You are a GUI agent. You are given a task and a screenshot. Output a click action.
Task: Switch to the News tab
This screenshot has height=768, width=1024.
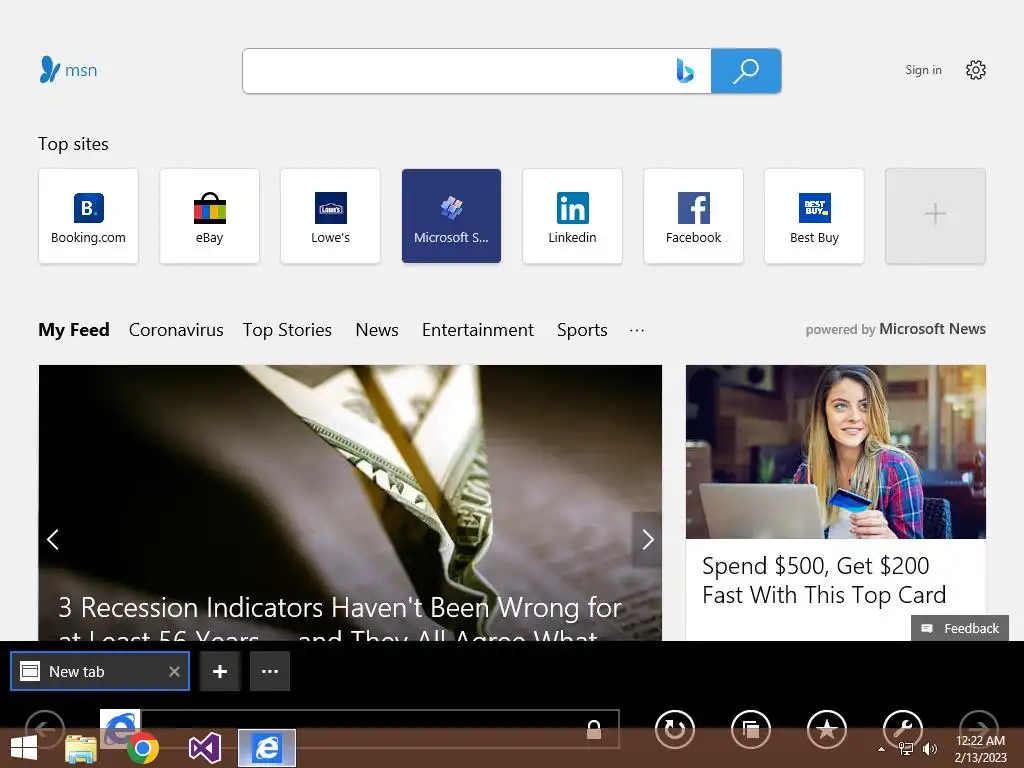pos(377,330)
